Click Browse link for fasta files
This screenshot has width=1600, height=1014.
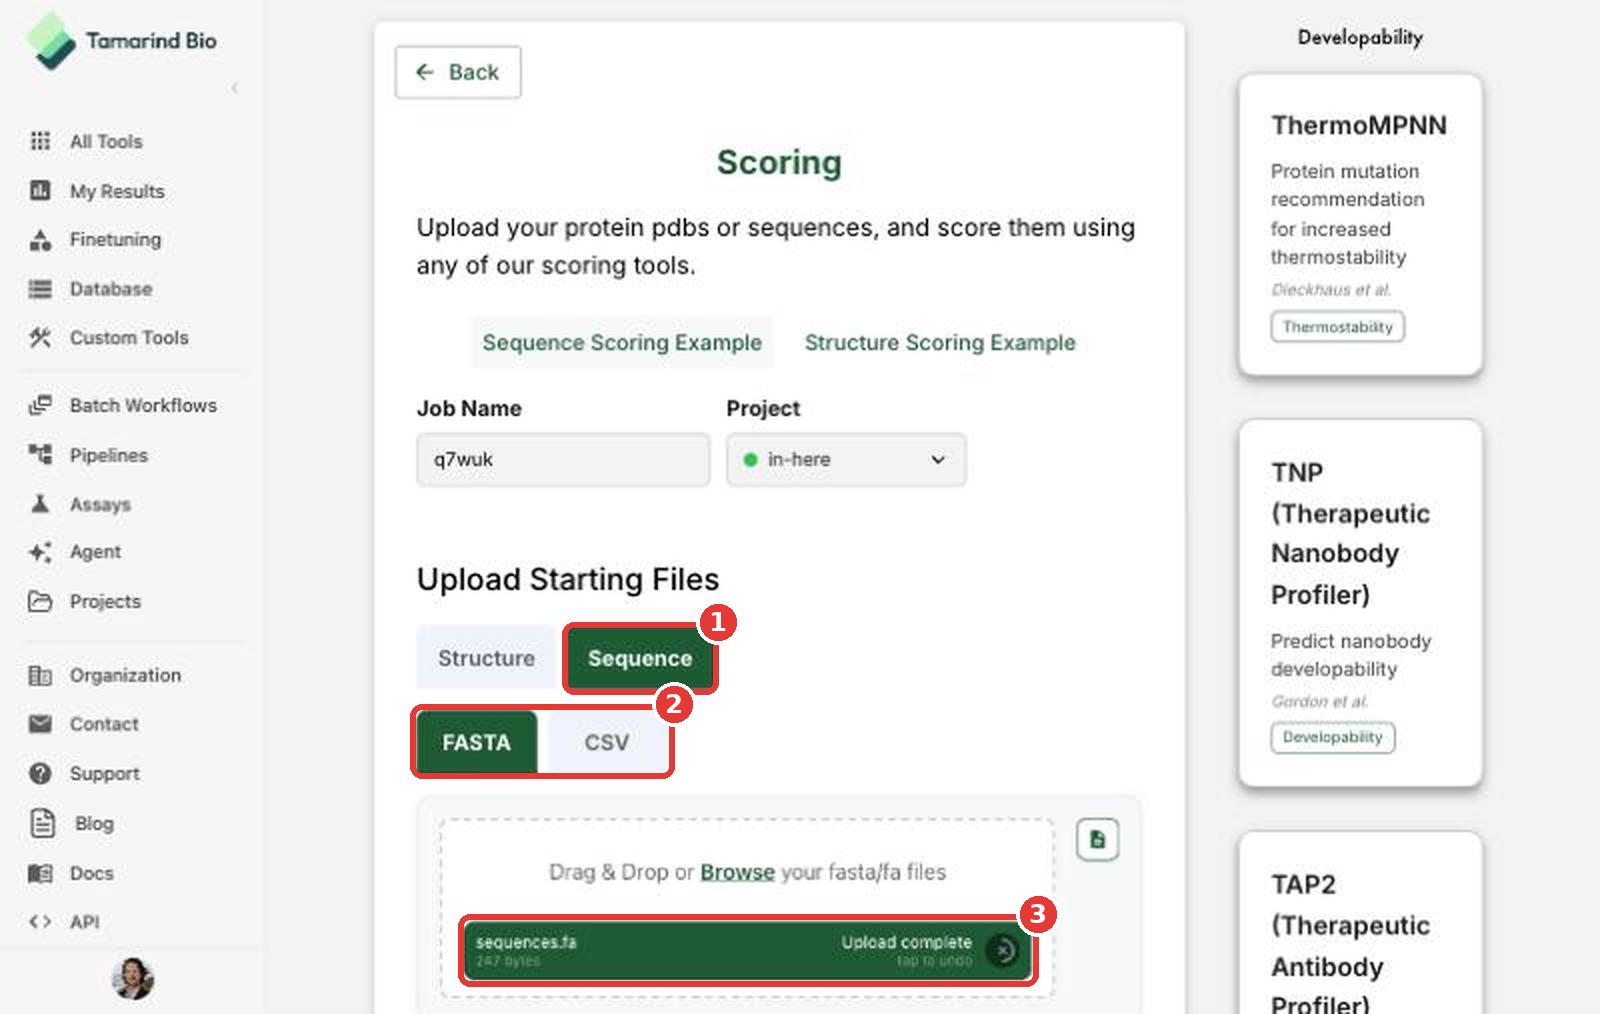(x=737, y=872)
